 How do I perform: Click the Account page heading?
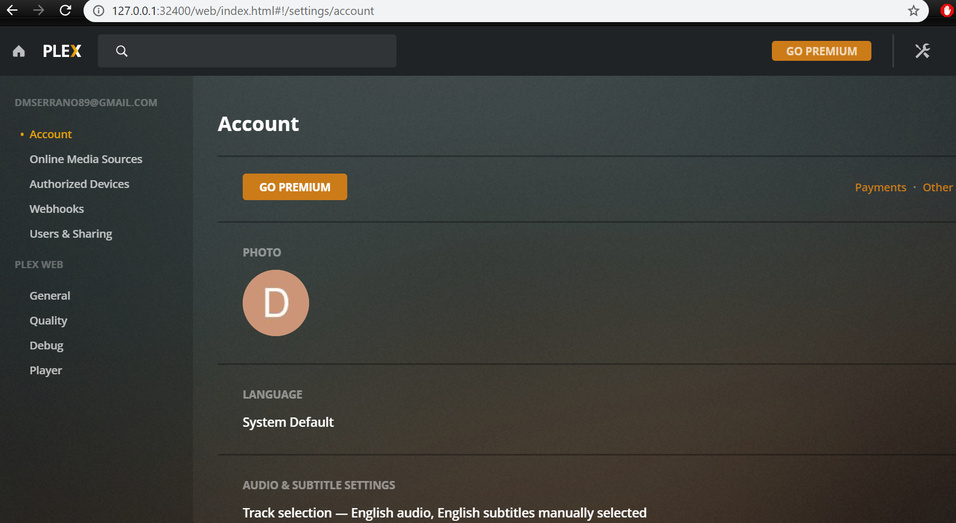tap(258, 124)
